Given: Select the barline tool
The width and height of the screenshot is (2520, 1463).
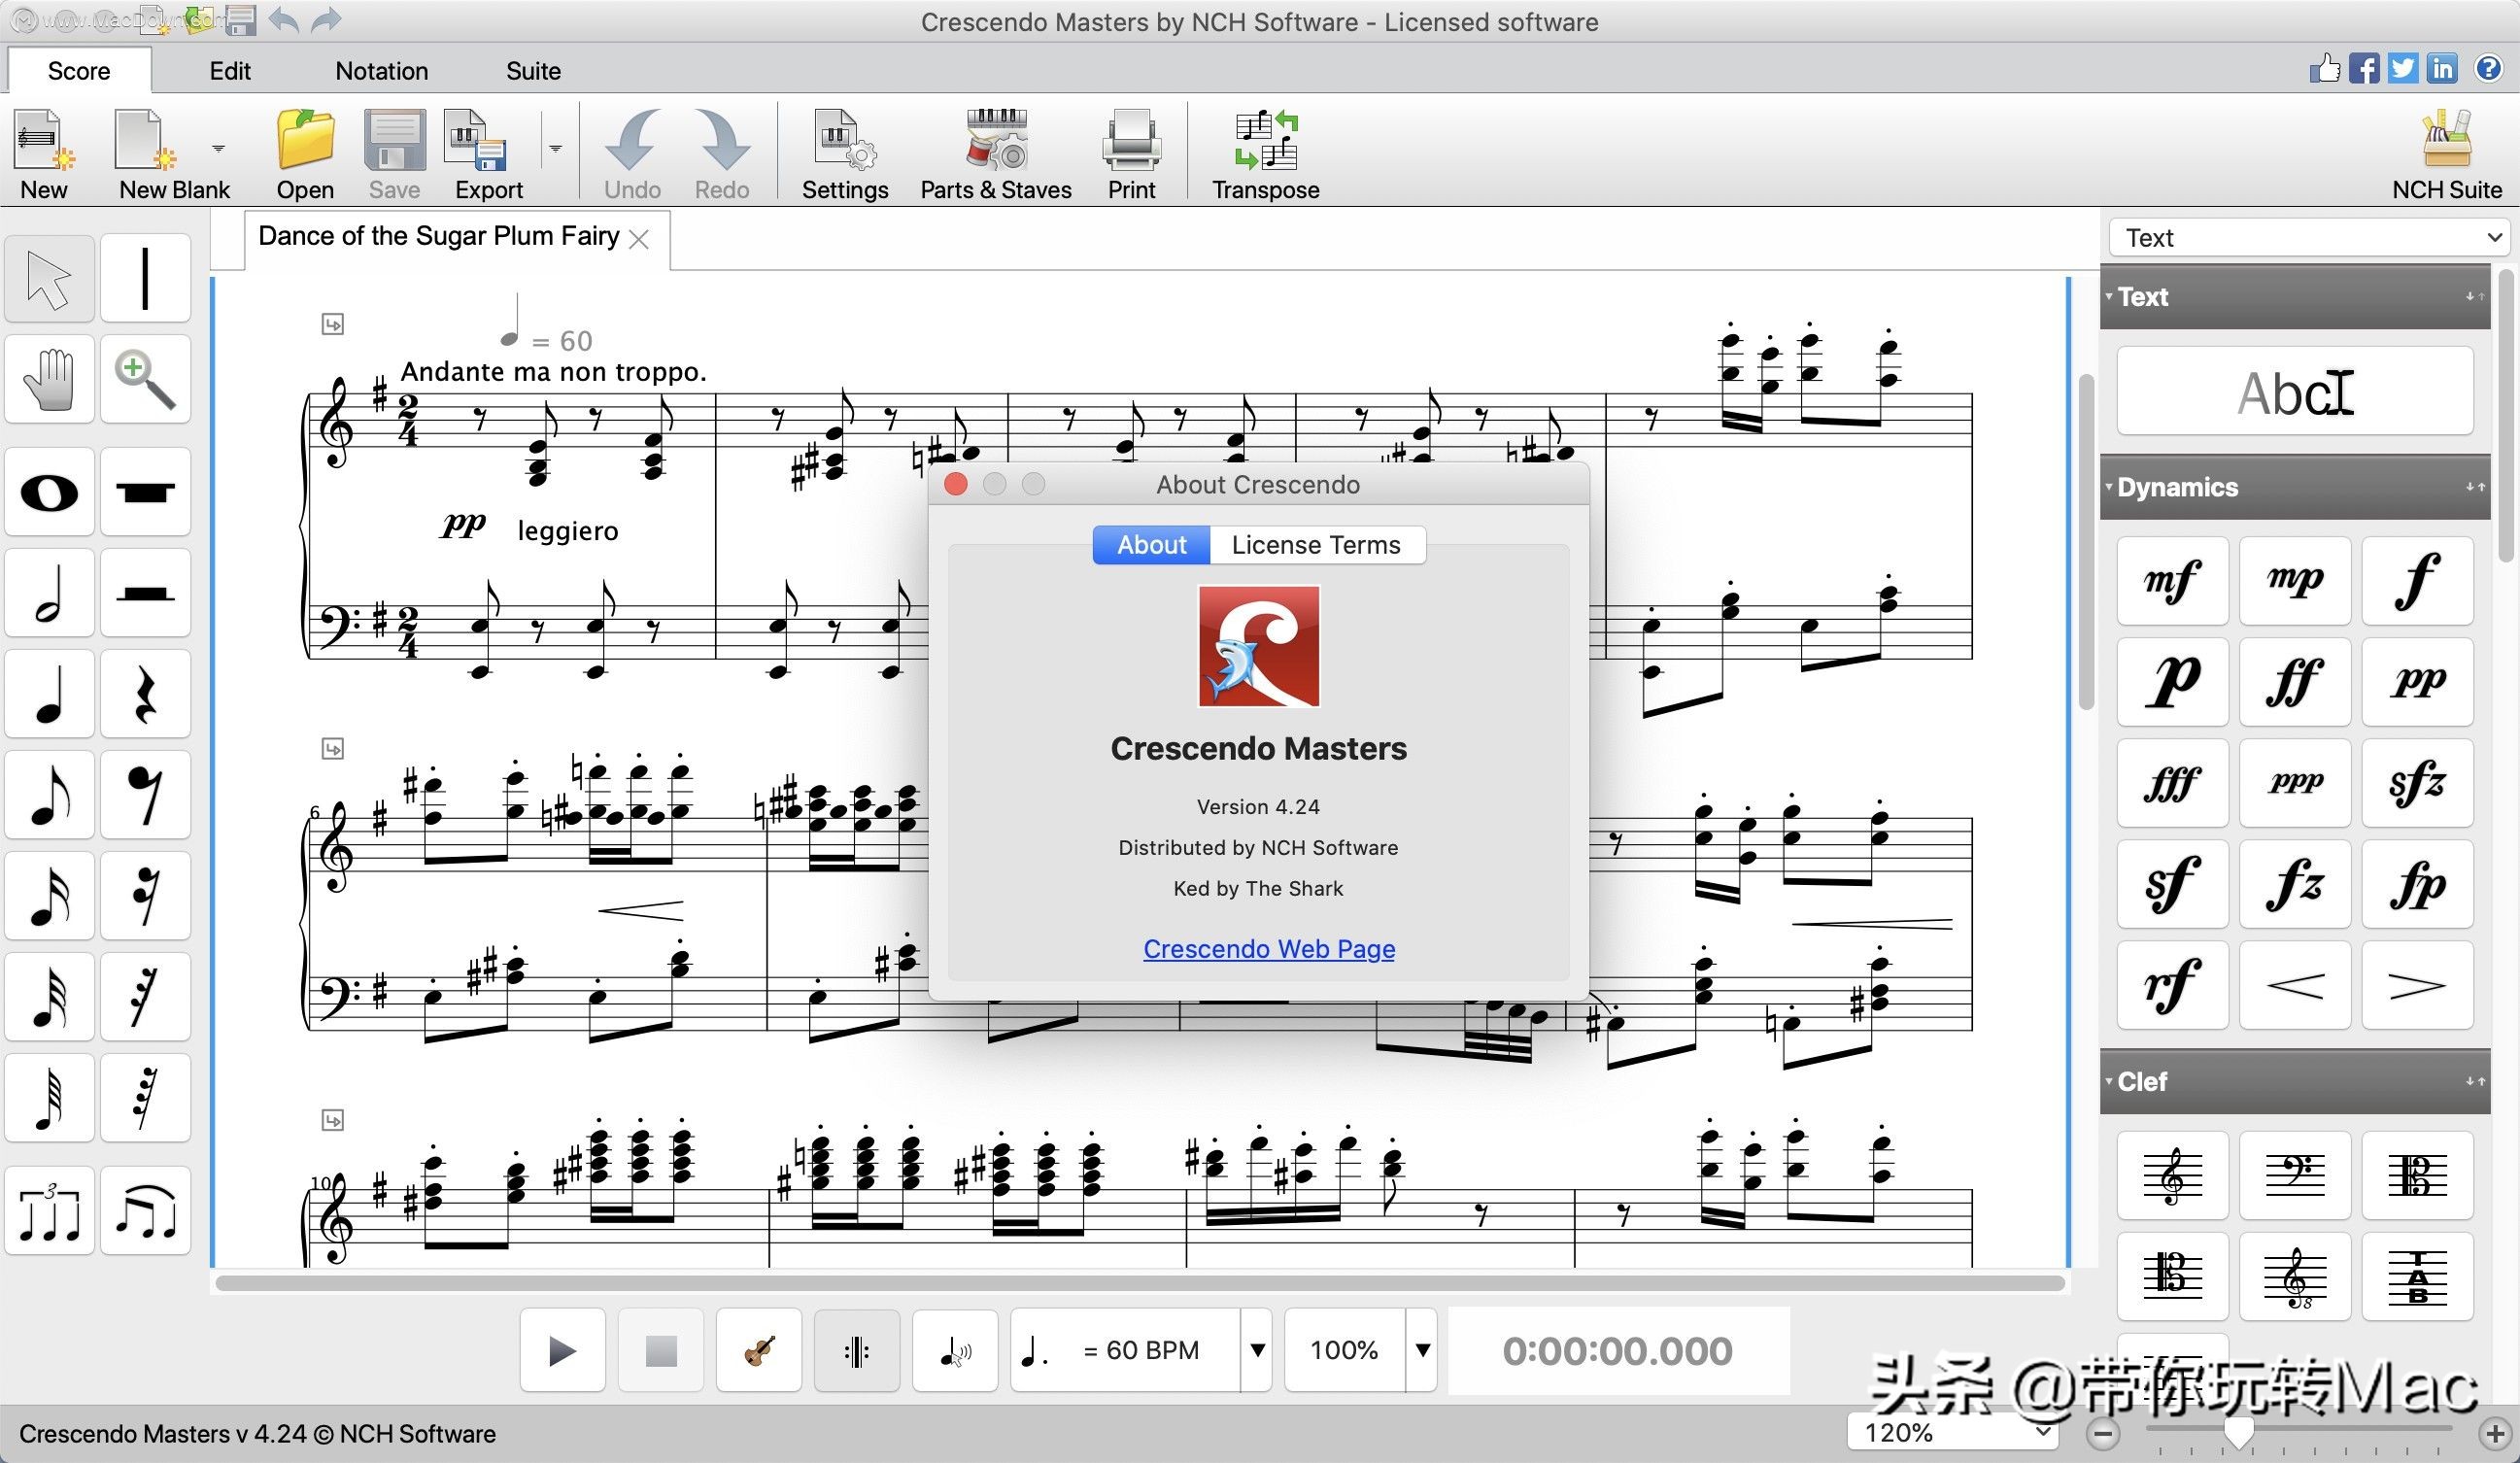Looking at the screenshot, I should point(145,279).
